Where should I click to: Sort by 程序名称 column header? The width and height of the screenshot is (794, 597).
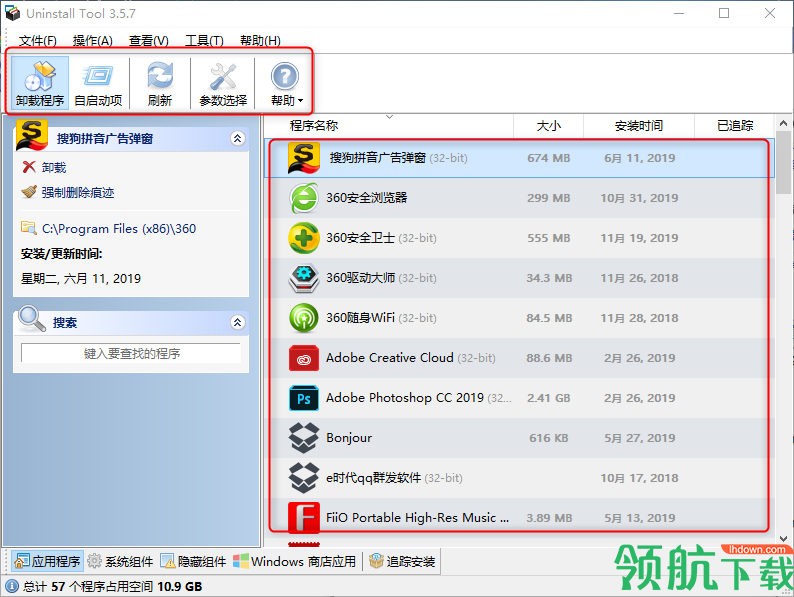tap(314, 125)
